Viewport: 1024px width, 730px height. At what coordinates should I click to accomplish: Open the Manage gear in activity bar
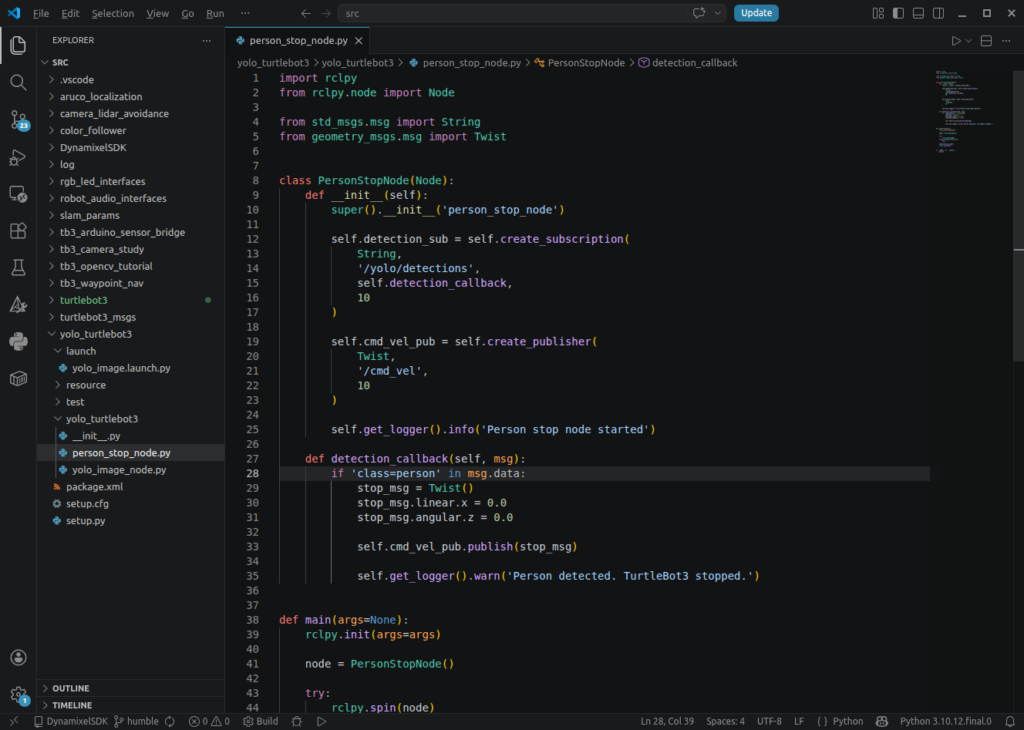click(18, 695)
